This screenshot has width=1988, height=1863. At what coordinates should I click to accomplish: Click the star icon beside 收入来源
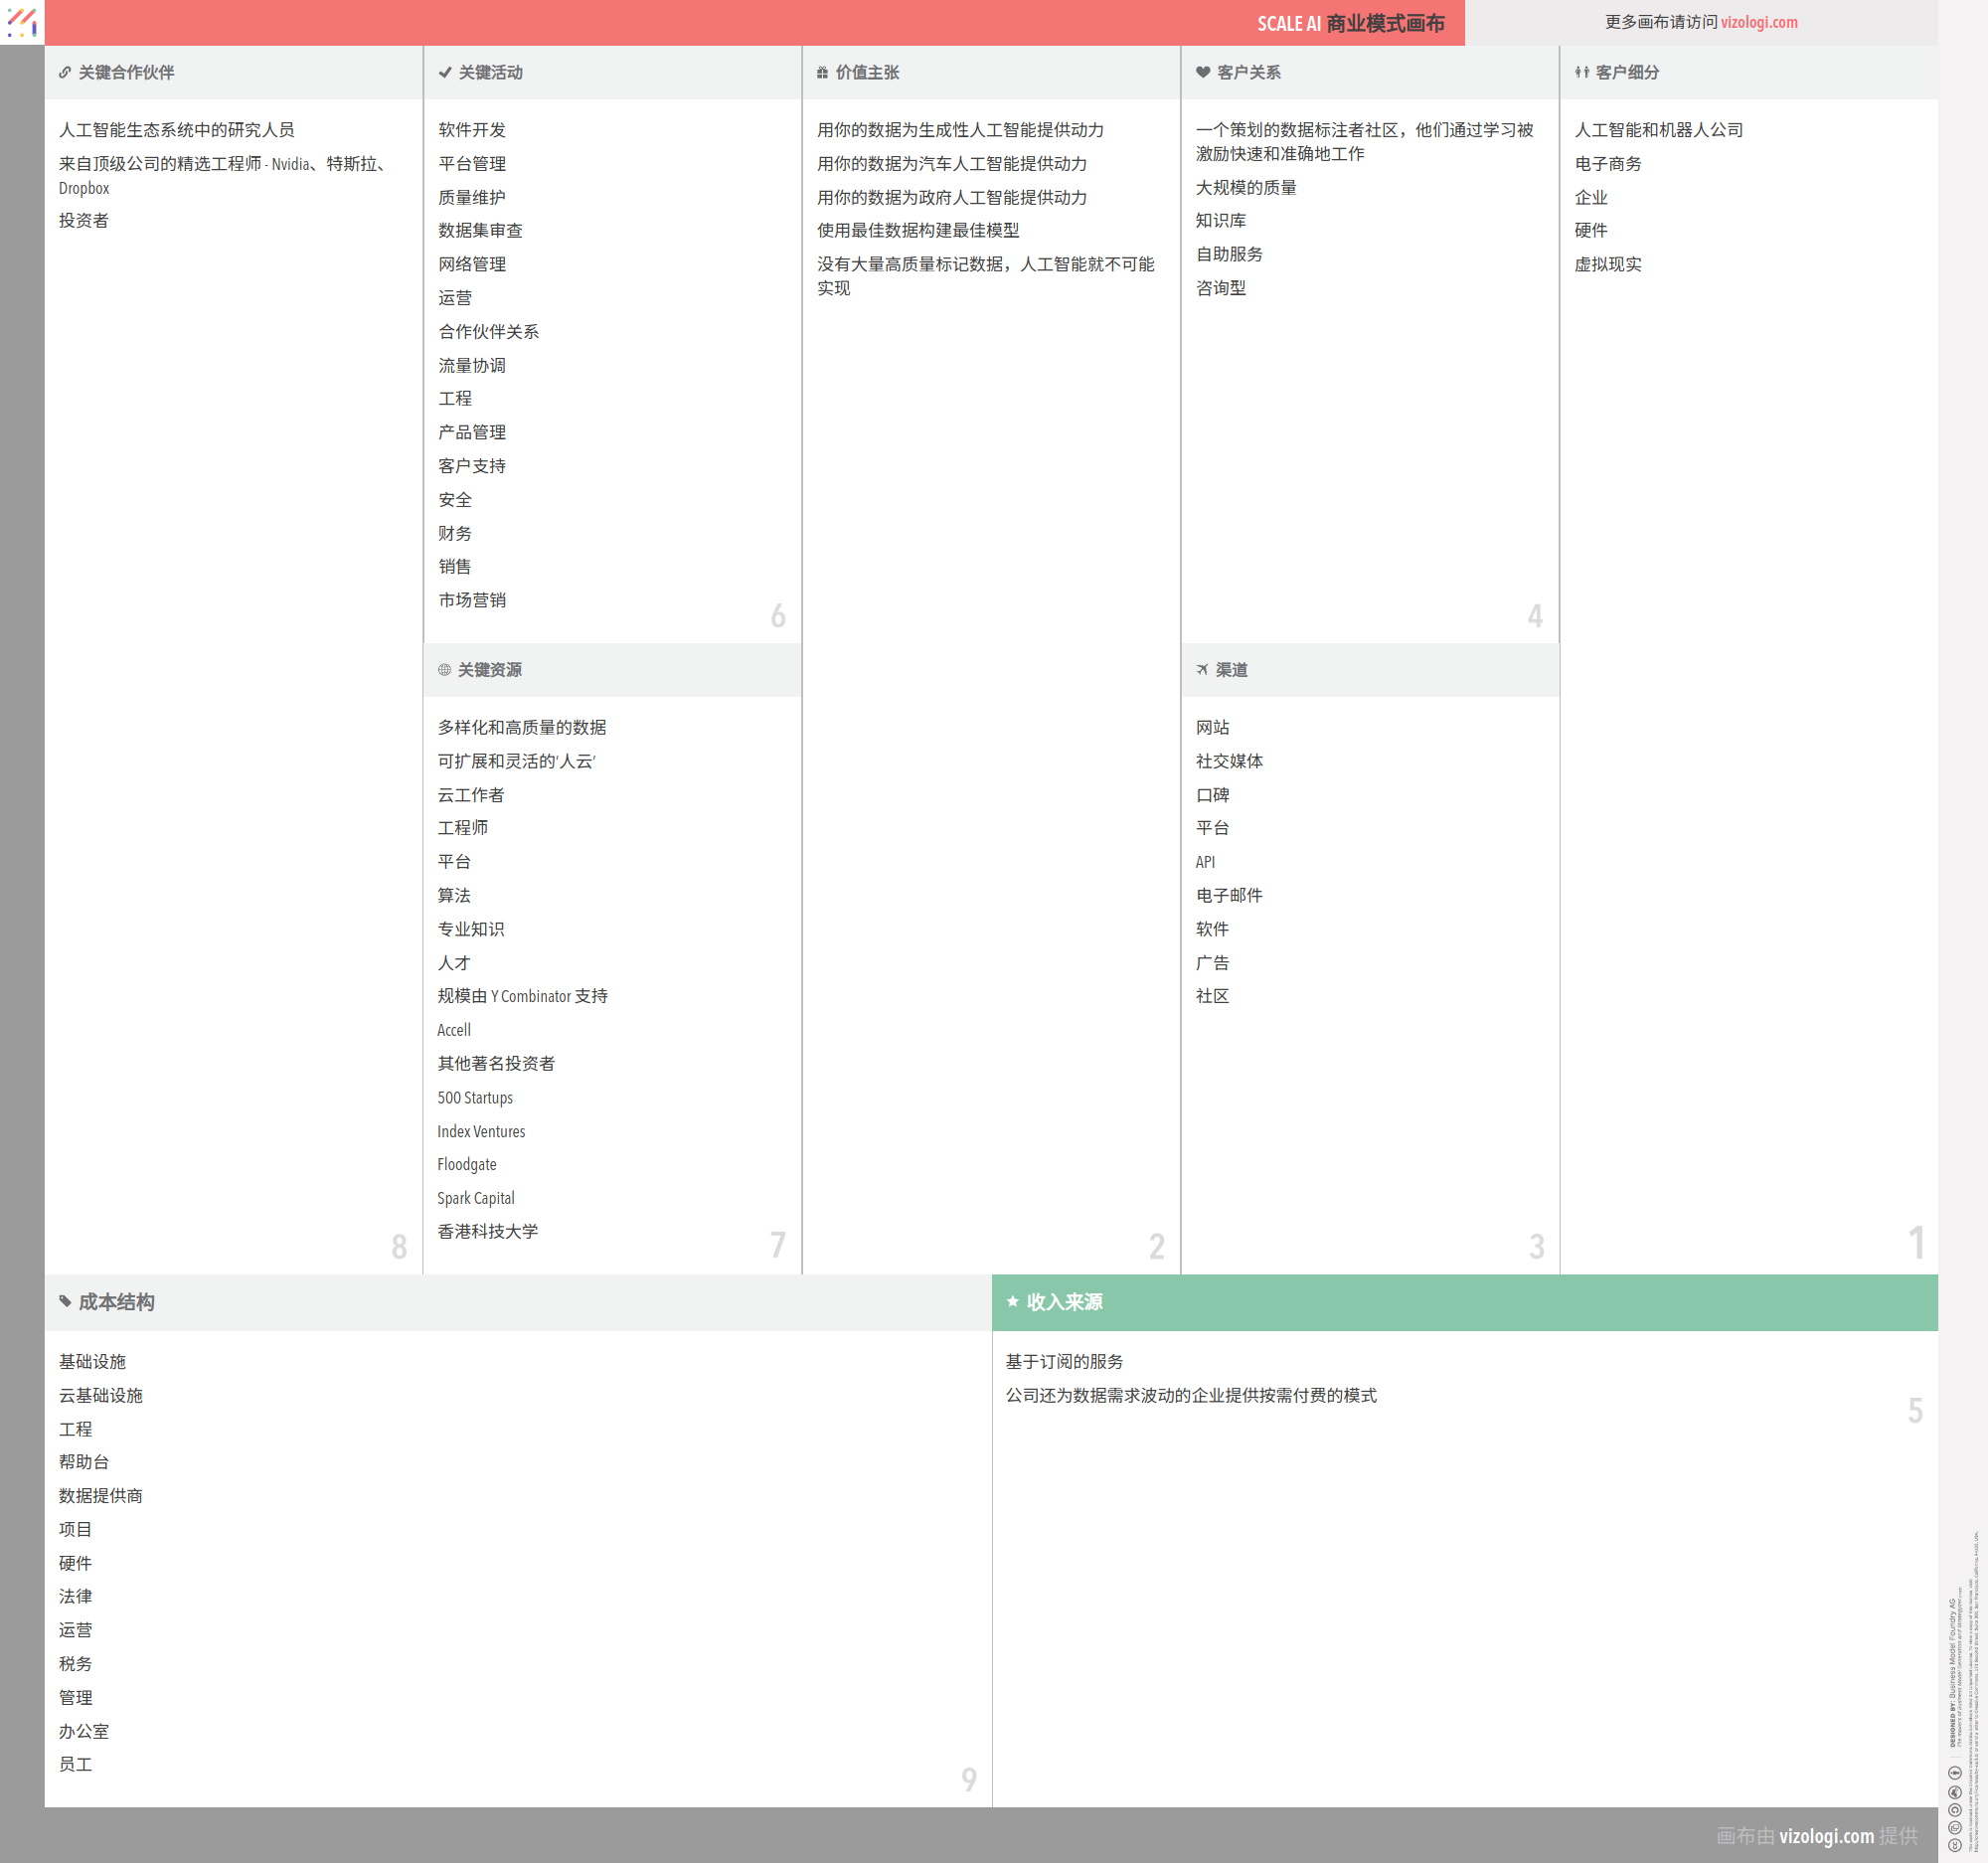click(x=1012, y=1301)
